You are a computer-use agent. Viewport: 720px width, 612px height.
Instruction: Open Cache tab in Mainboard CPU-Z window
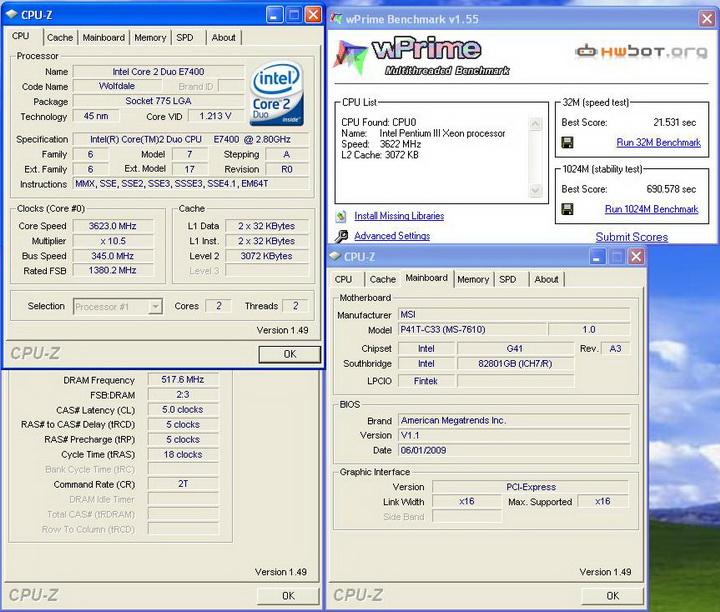click(382, 279)
